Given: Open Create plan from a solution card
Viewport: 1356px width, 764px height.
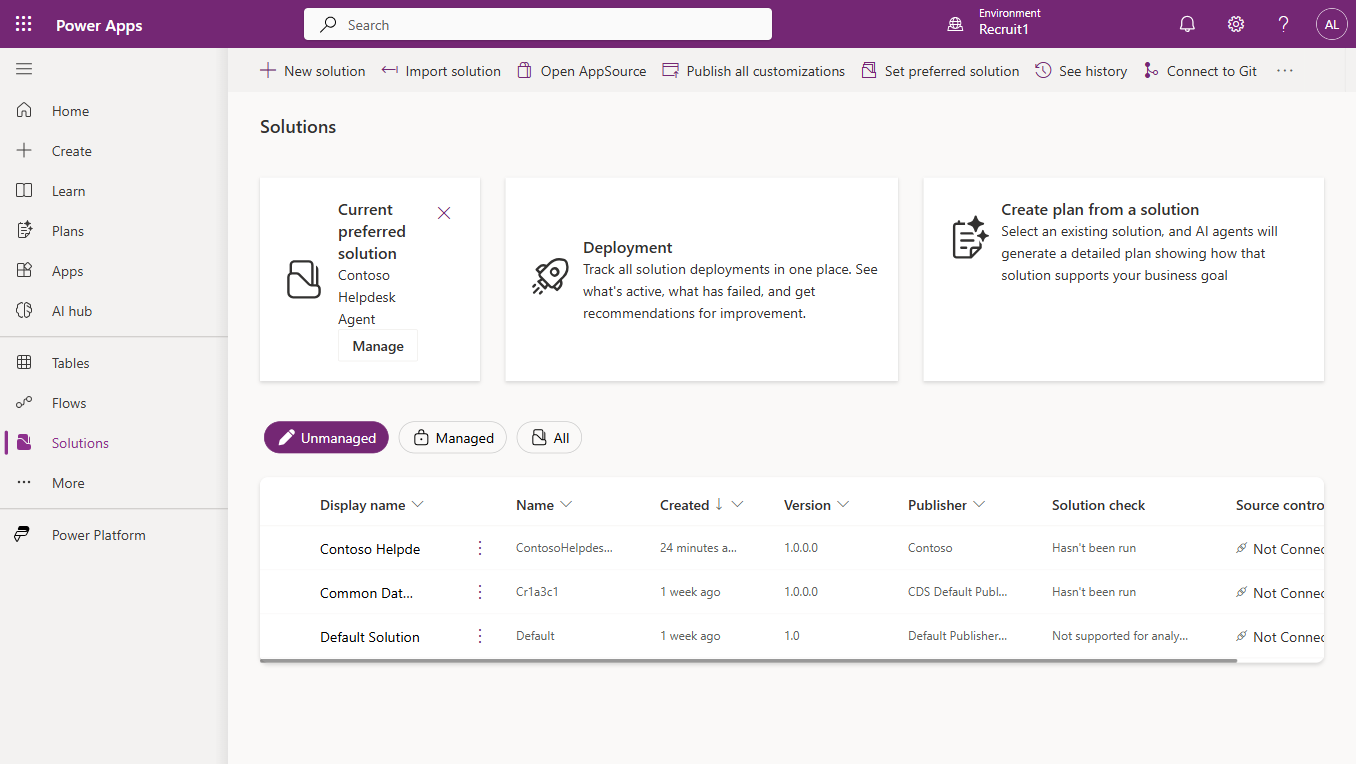Looking at the screenshot, I should [x=1124, y=280].
